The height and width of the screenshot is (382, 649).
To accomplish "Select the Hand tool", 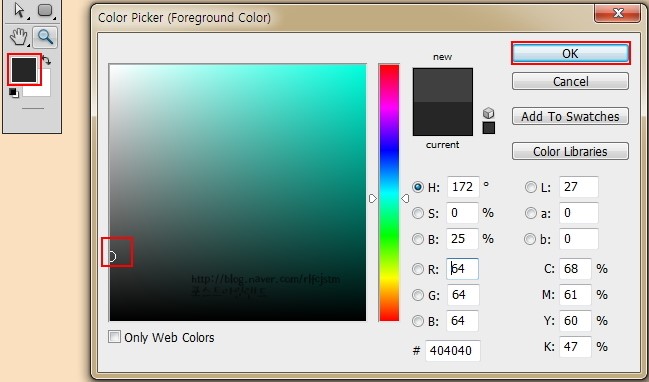I will pyautogui.click(x=19, y=37).
